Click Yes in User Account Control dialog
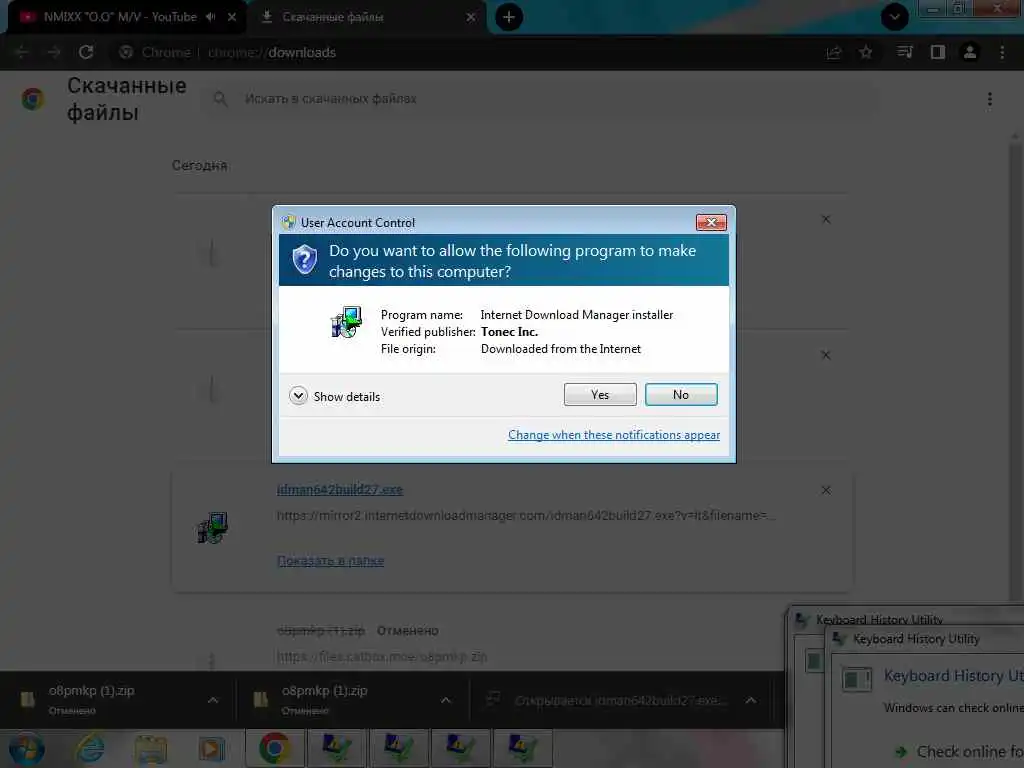The height and width of the screenshot is (768, 1024). (x=600, y=394)
